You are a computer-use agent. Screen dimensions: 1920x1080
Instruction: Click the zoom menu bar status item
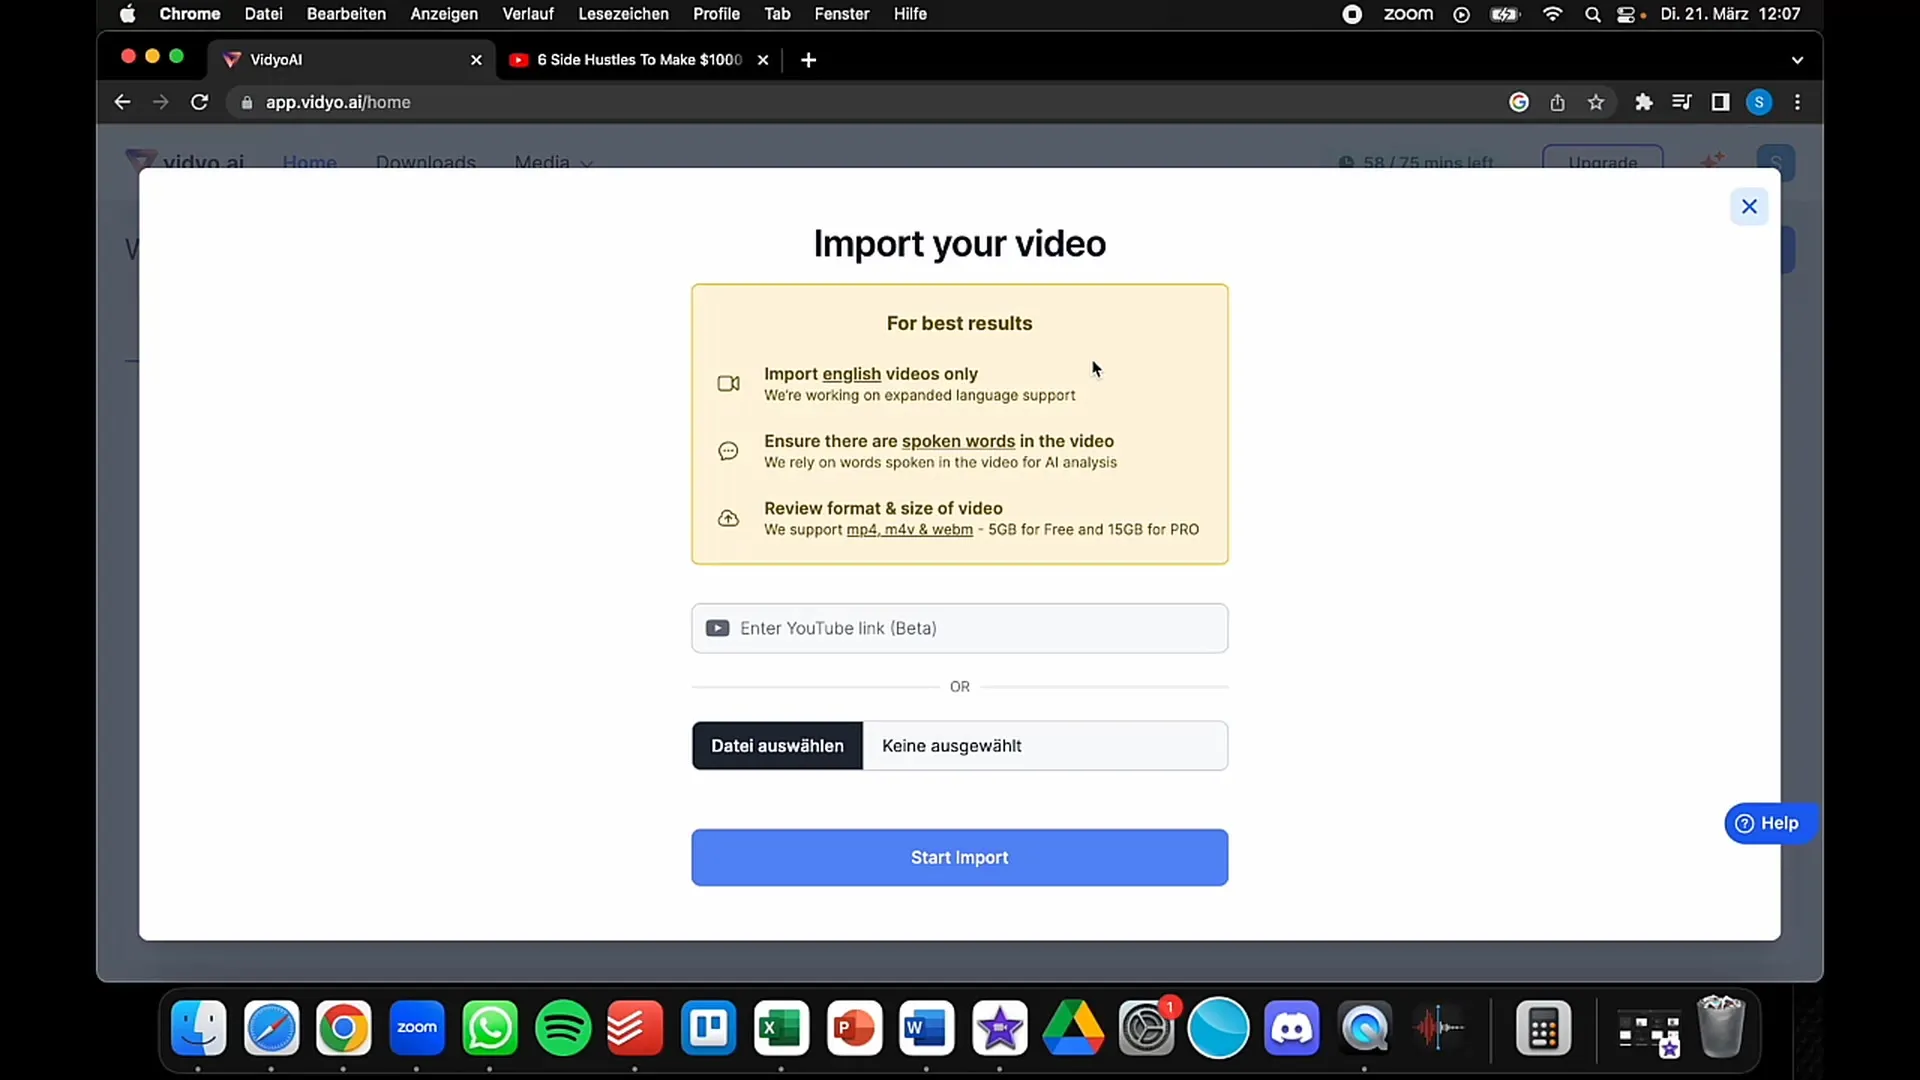[1408, 14]
